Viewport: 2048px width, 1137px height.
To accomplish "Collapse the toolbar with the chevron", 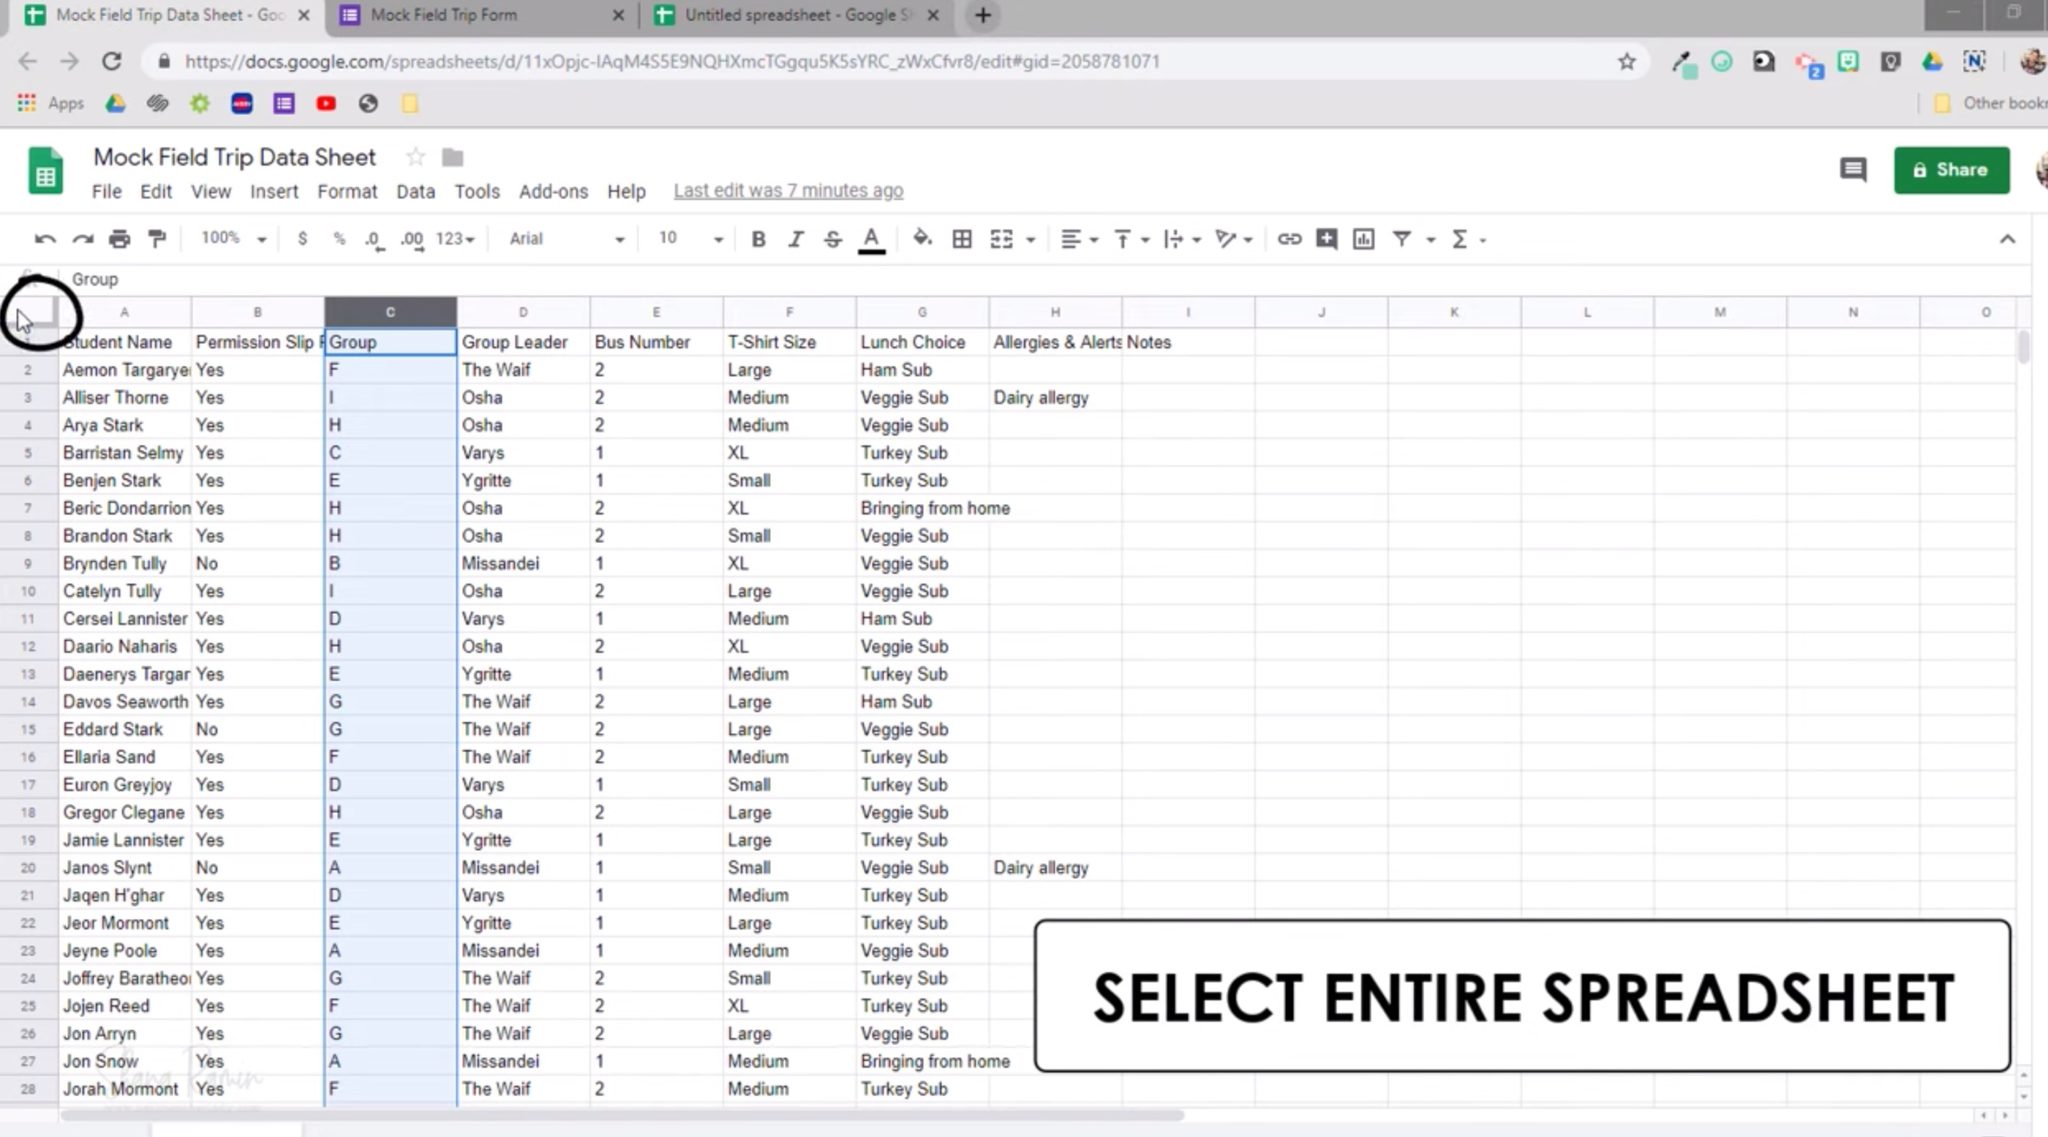I will tap(2008, 239).
